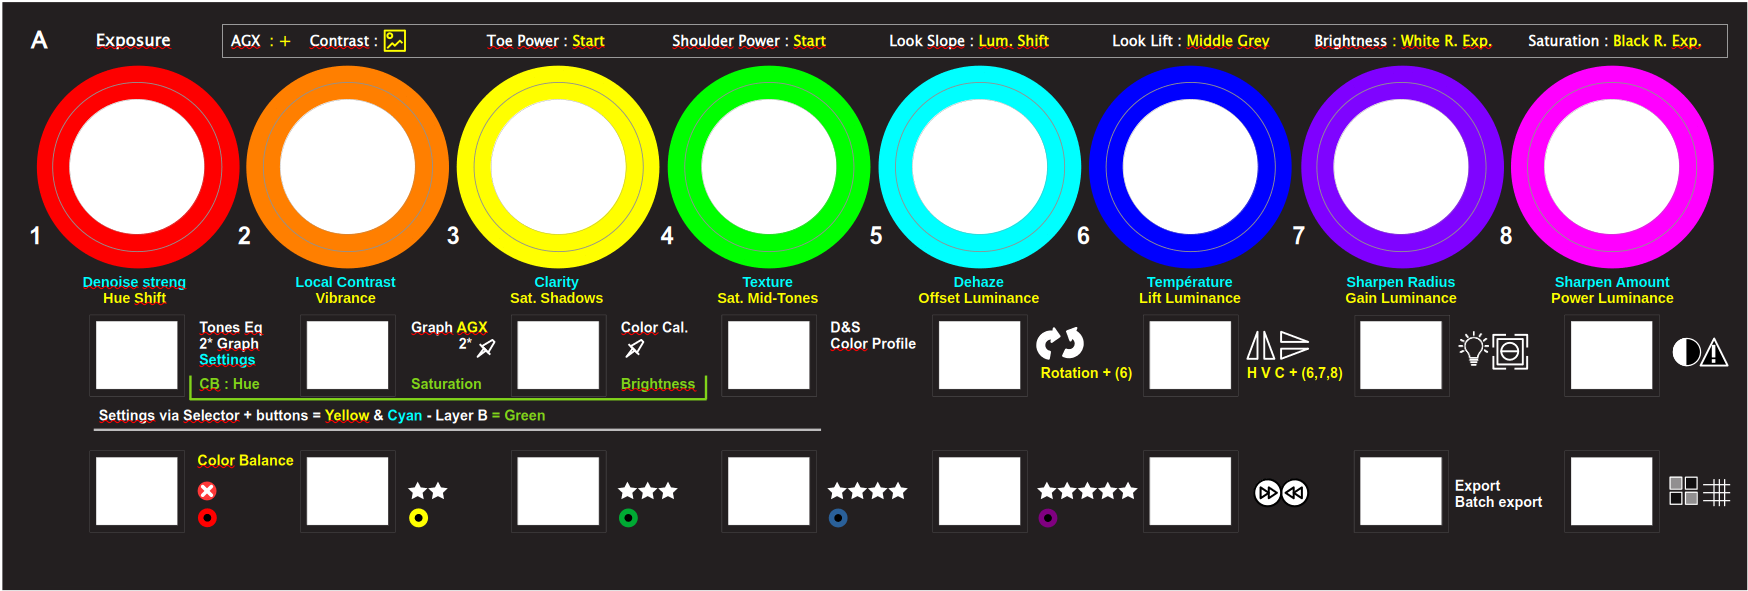Click the 'Hue Shift' label under knob 1
The width and height of the screenshot is (1748, 591).
point(134,298)
